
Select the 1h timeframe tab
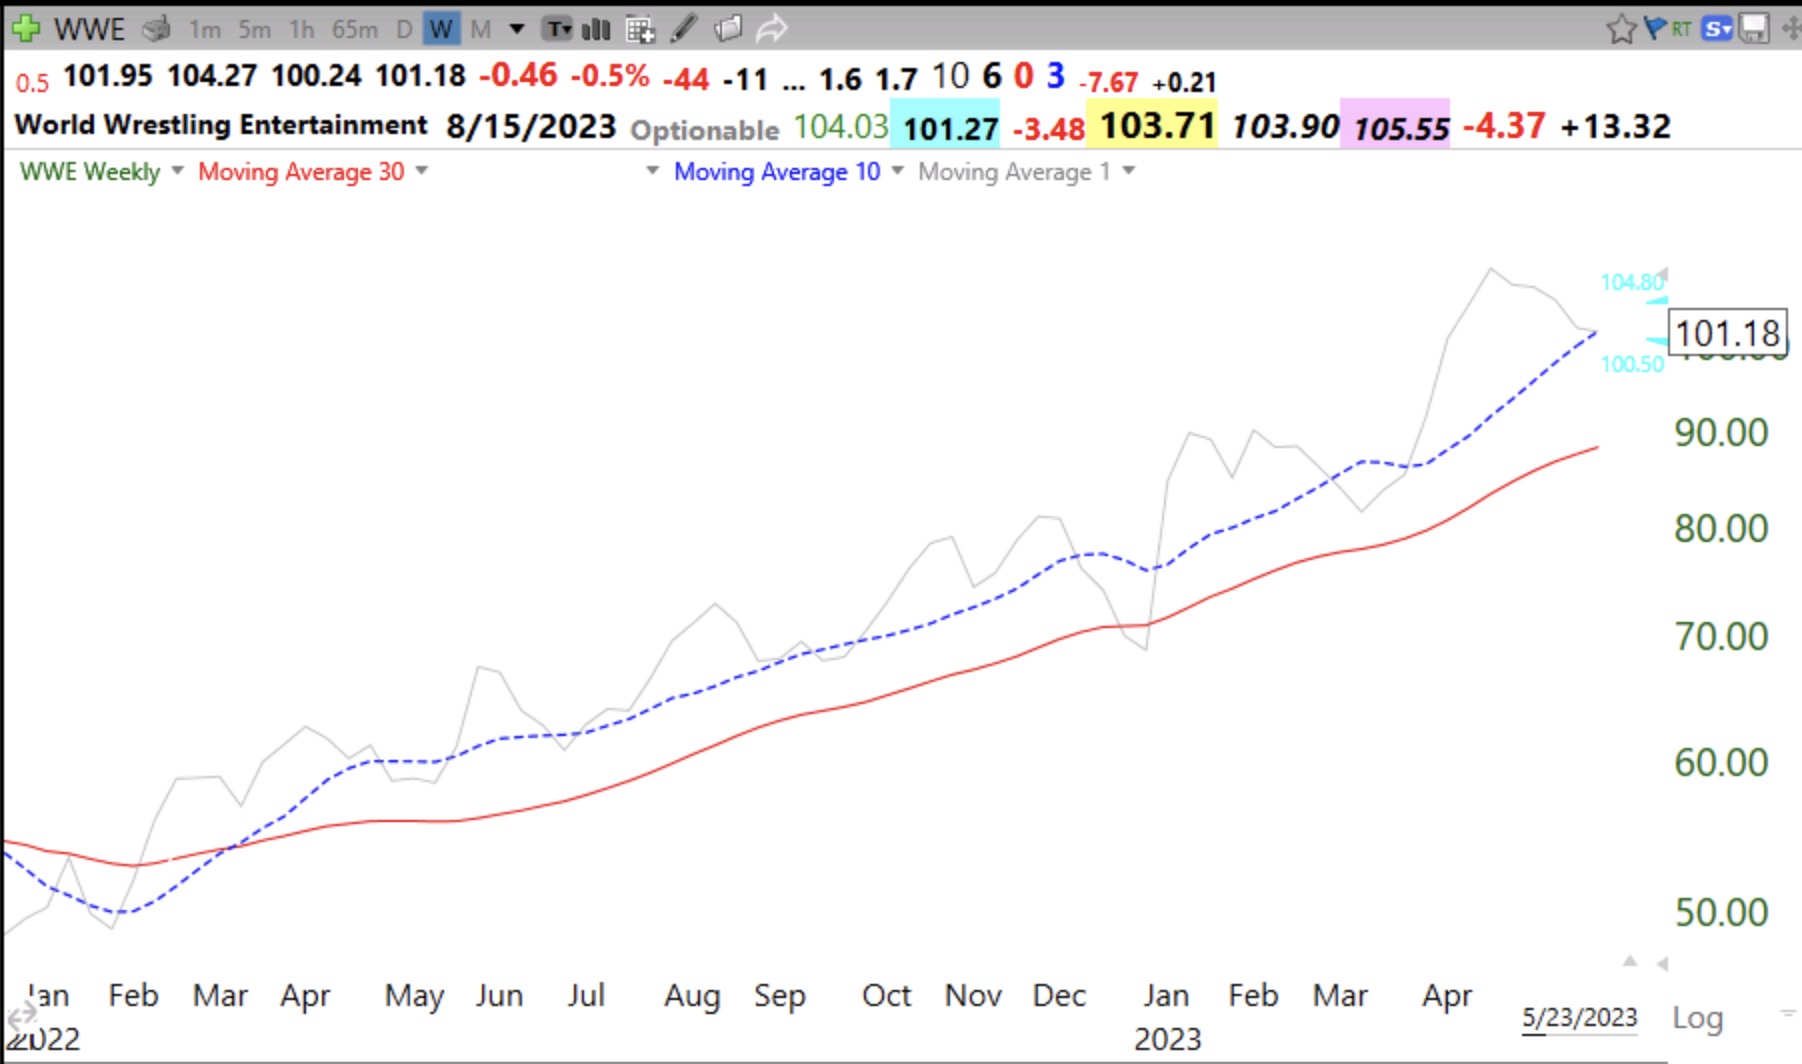pyautogui.click(x=301, y=29)
